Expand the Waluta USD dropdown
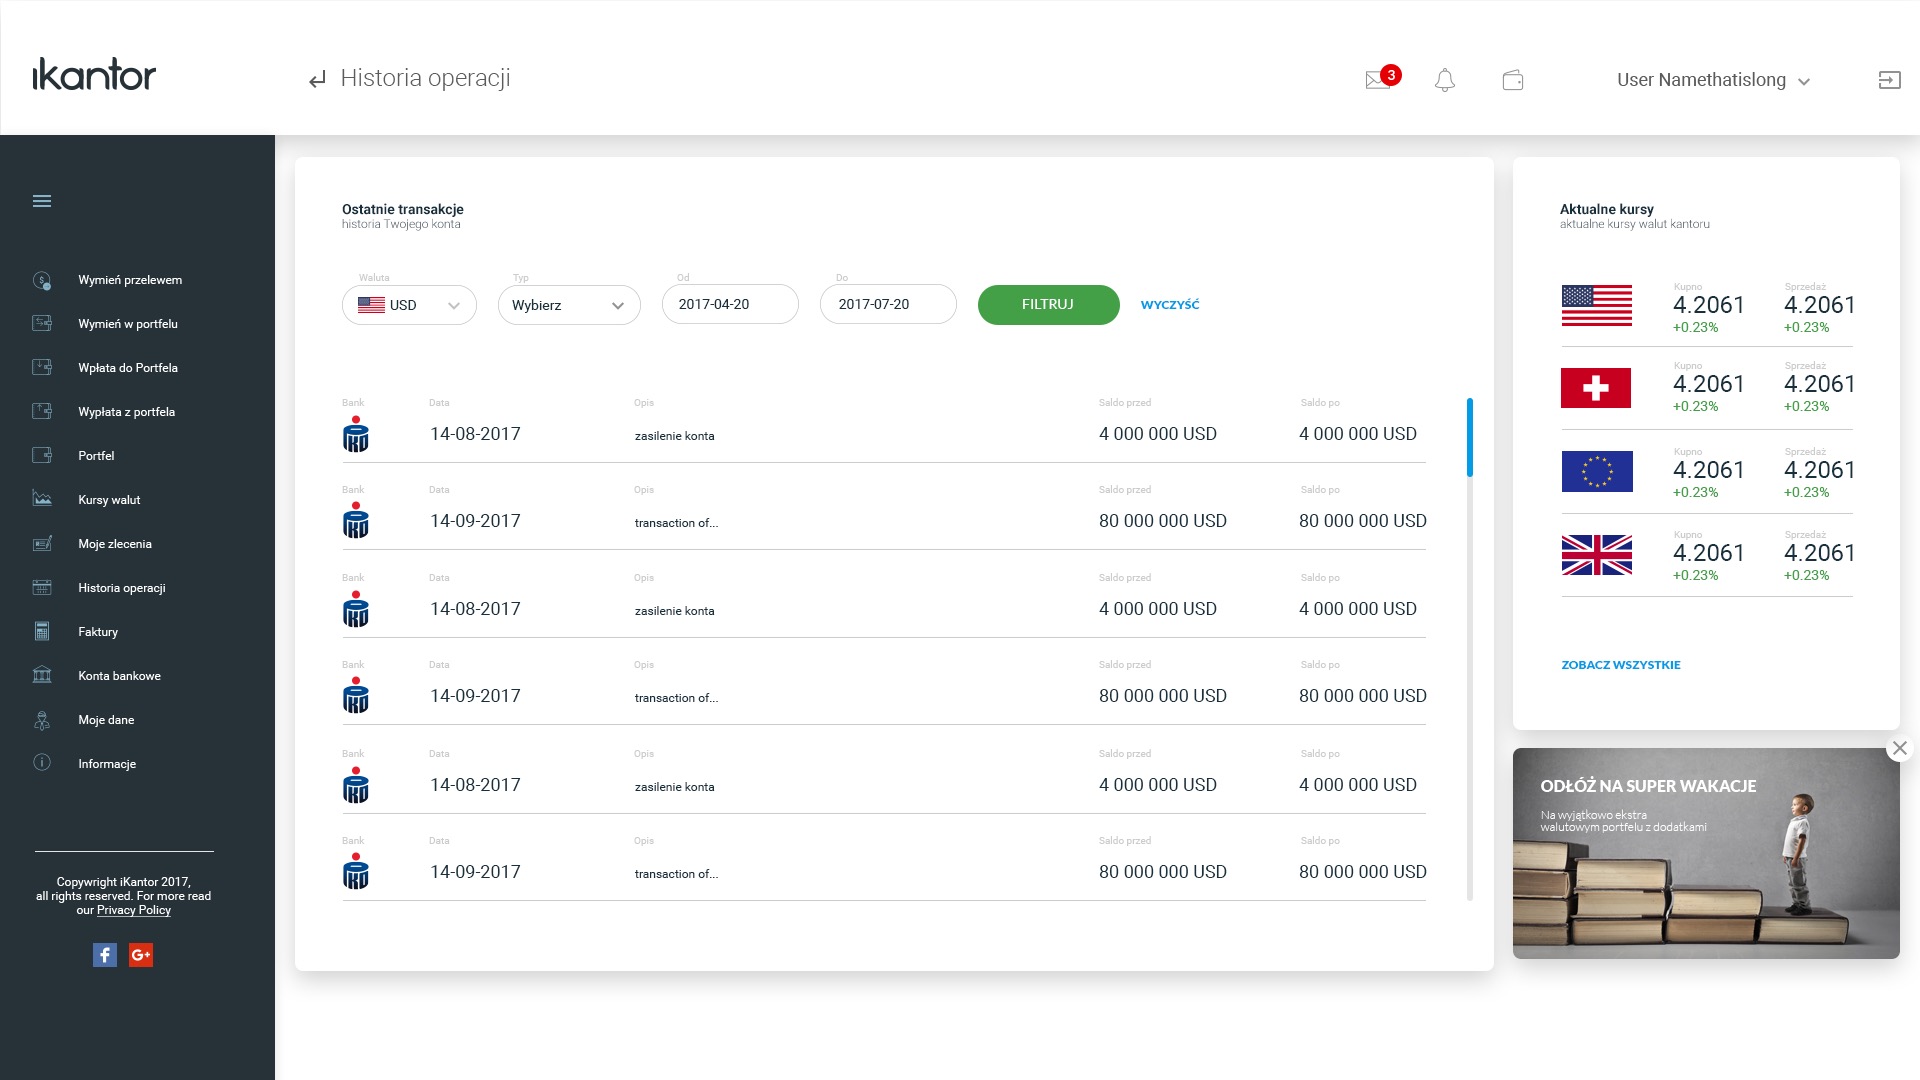This screenshot has width=1920, height=1080. tap(409, 305)
